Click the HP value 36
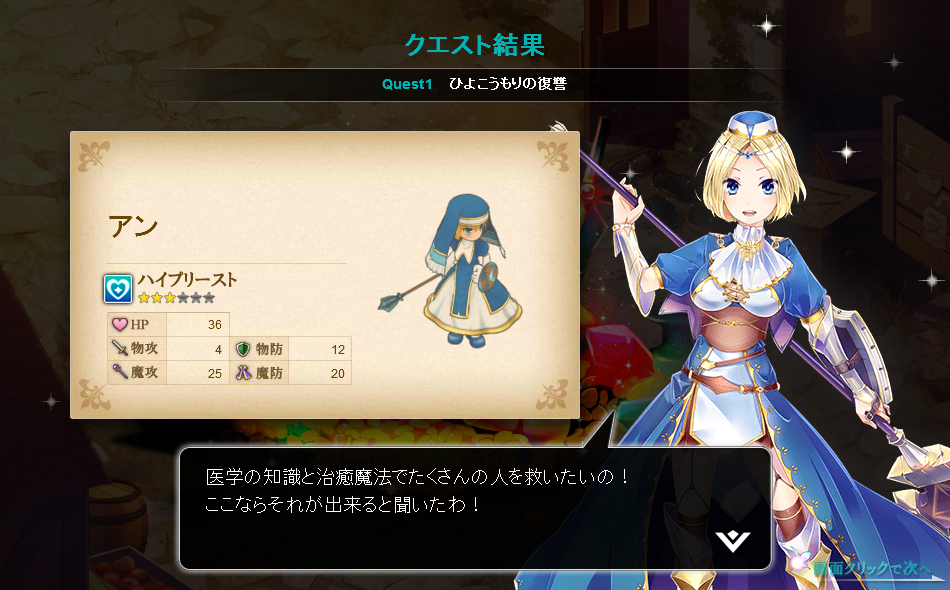Image resolution: width=950 pixels, height=590 pixels. coord(214,325)
